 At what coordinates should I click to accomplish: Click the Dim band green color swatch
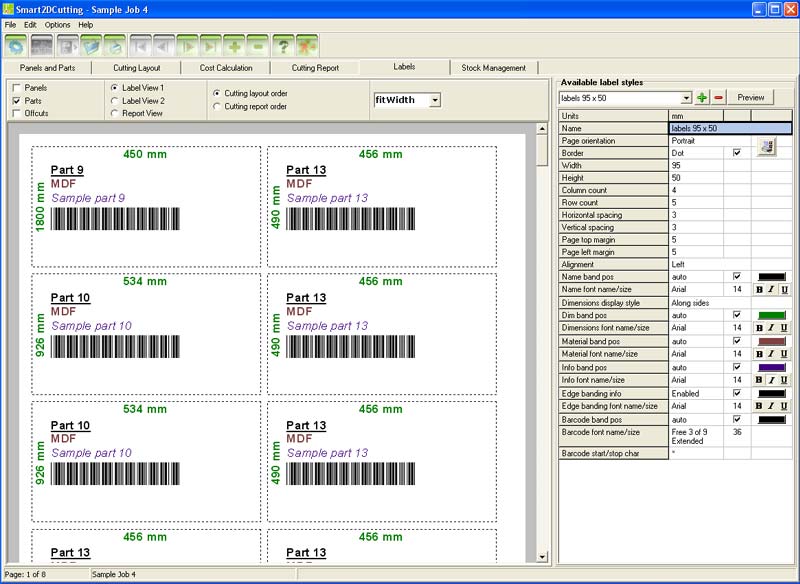point(772,316)
